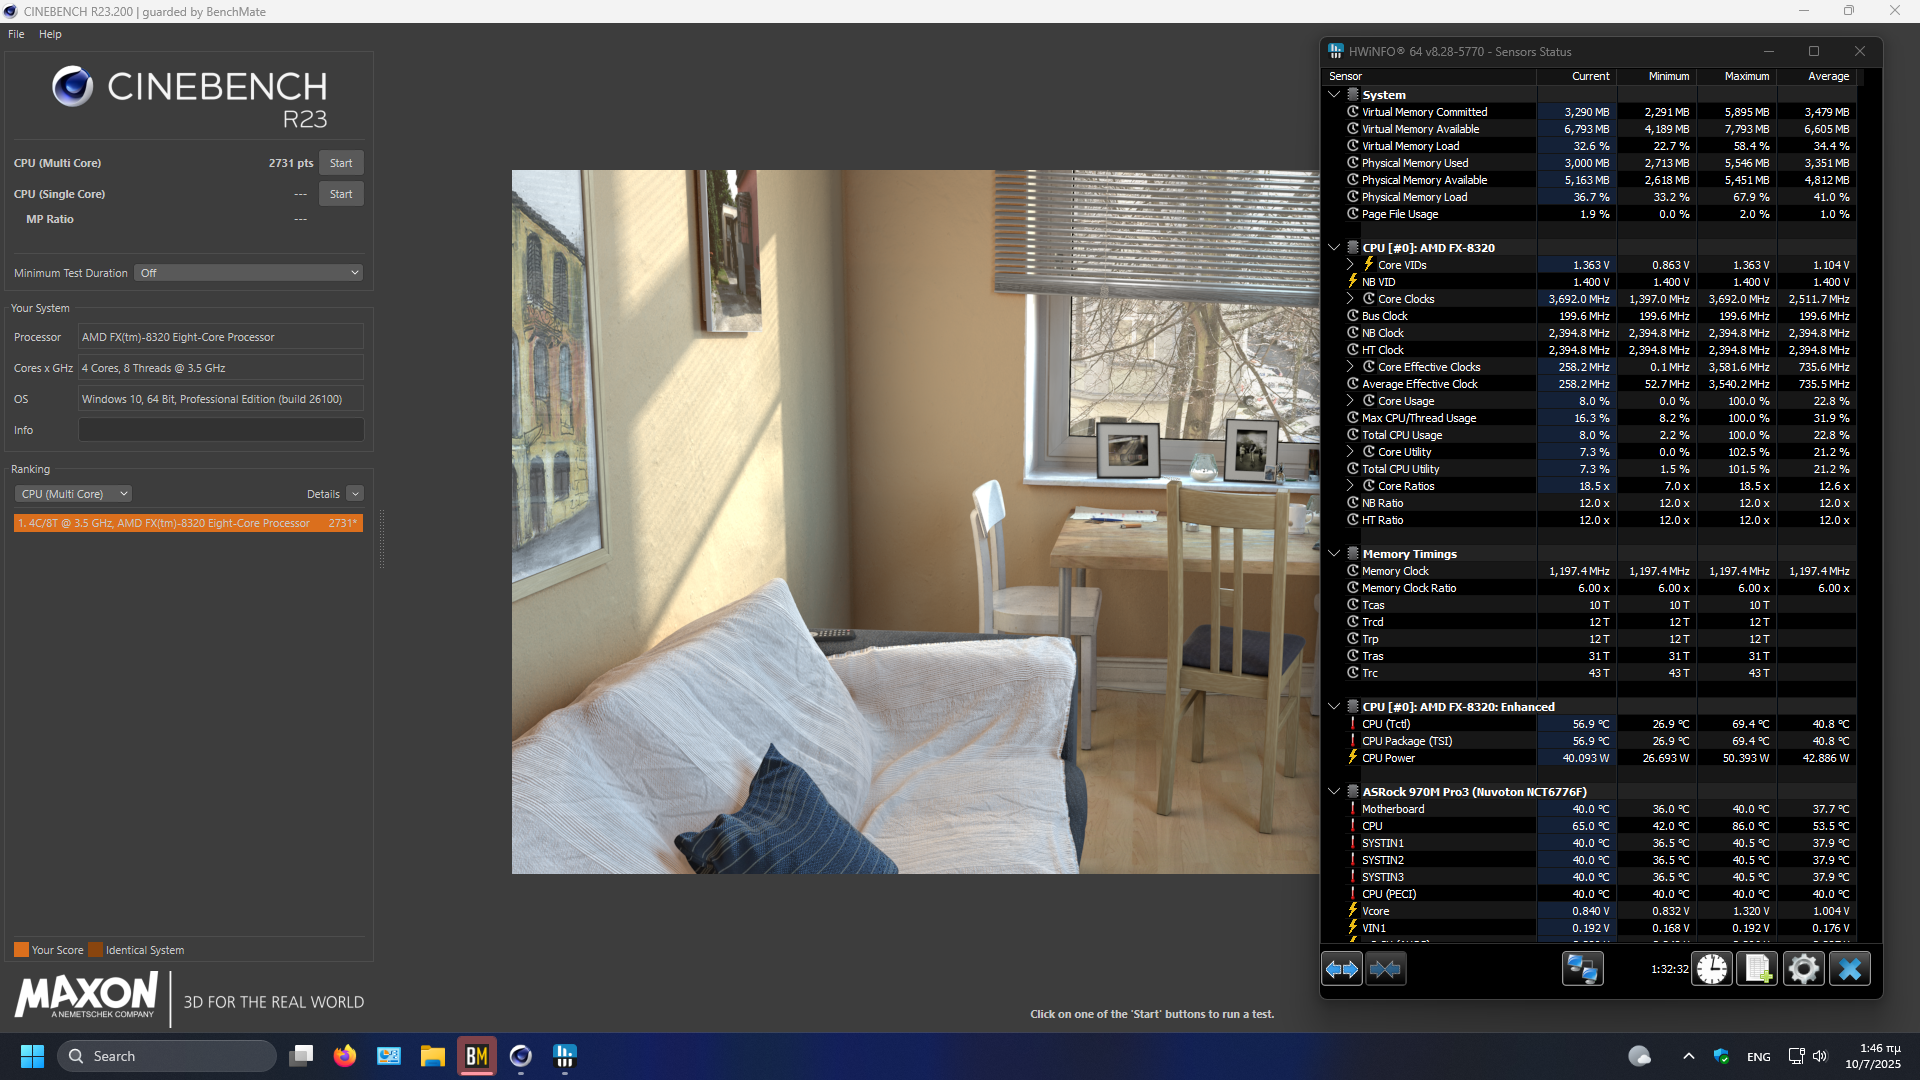Click the thermometer icon of the Motherboard row

pos(1353,809)
